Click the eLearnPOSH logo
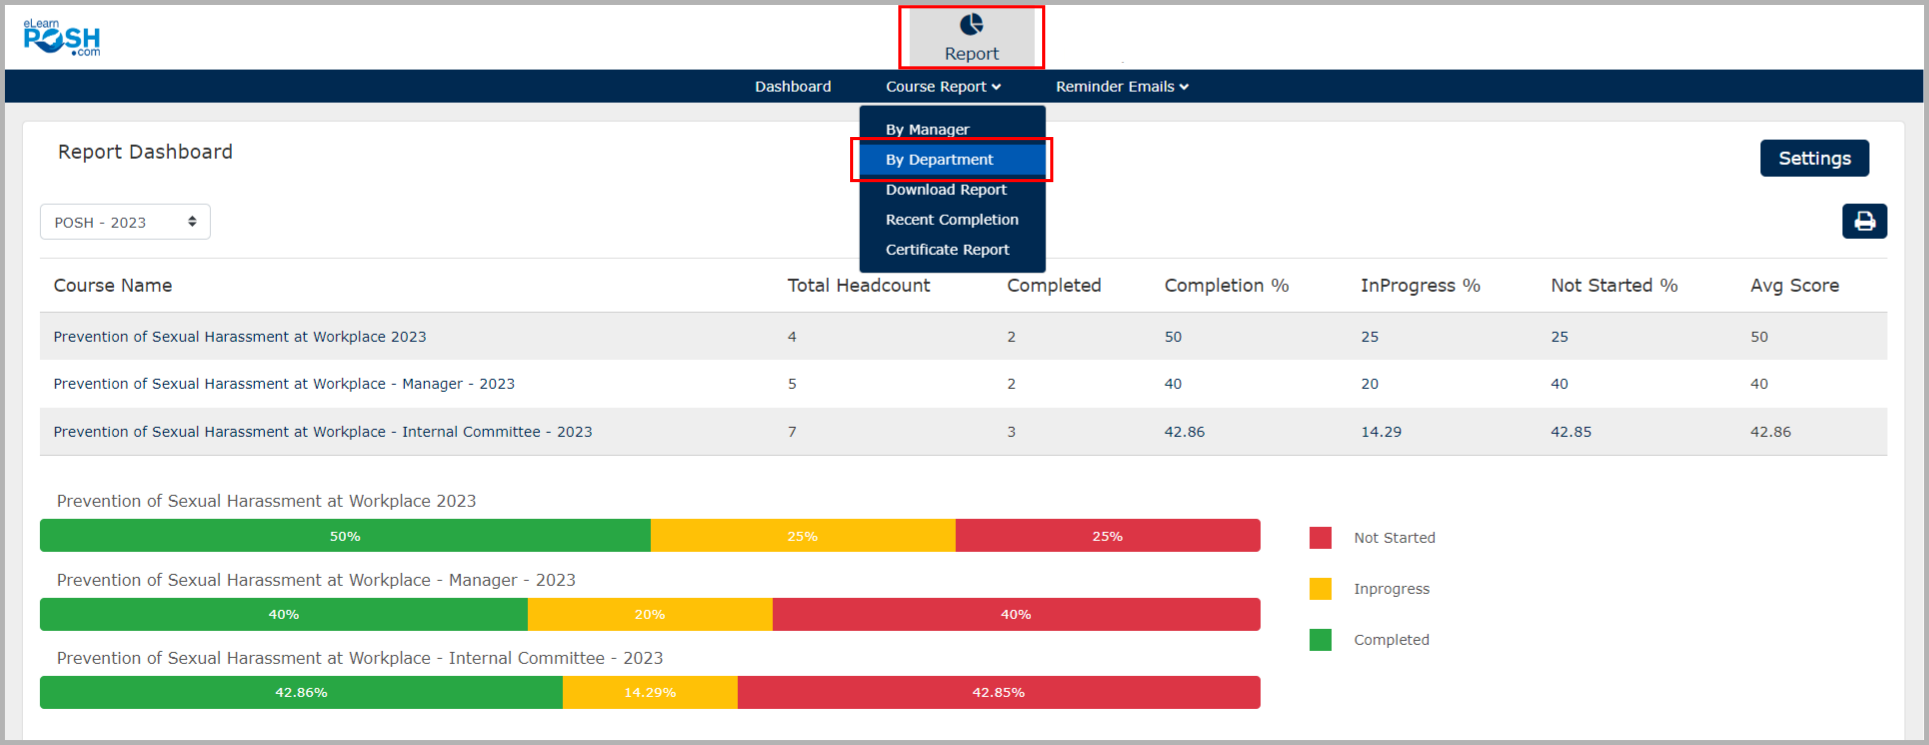Image resolution: width=1929 pixels, height=745 pixels. point(62,38)
